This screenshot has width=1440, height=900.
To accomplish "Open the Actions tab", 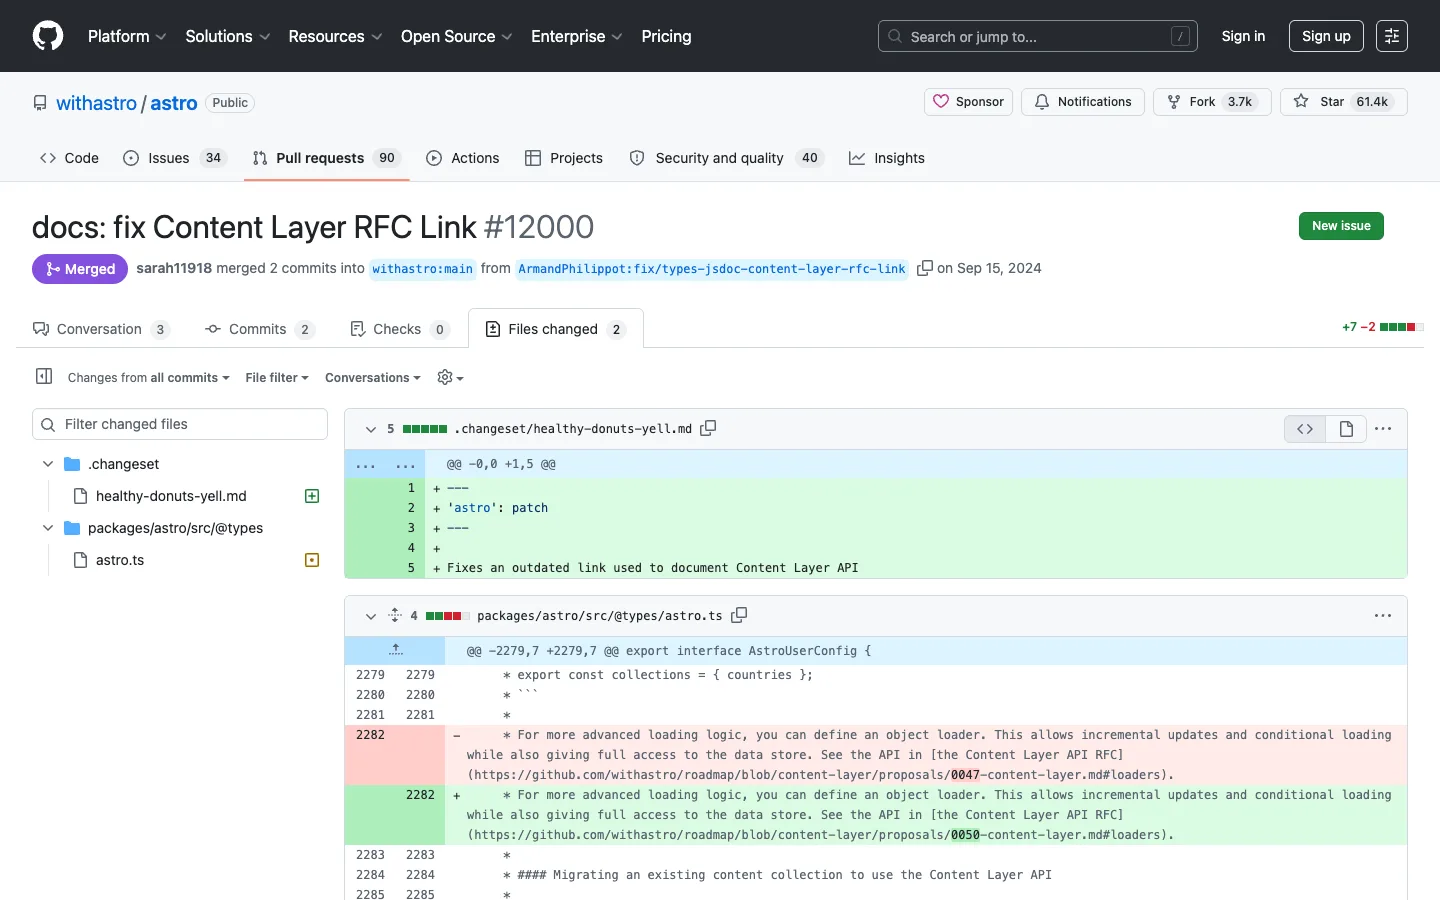I will [463, 158].
